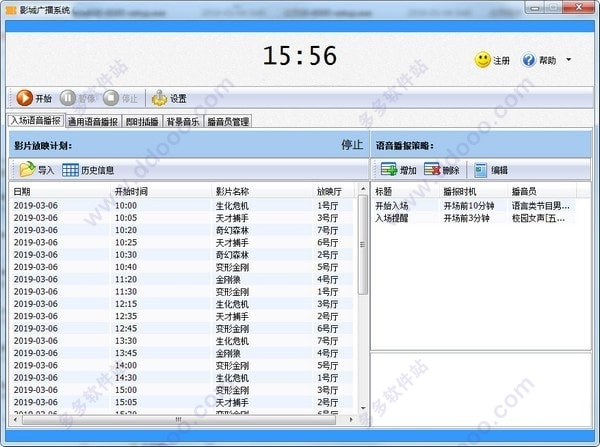Click 校园女声[五... announcer cell
Image resolution: width=600 pixels, height=447 pixels.
pos(538,218)
